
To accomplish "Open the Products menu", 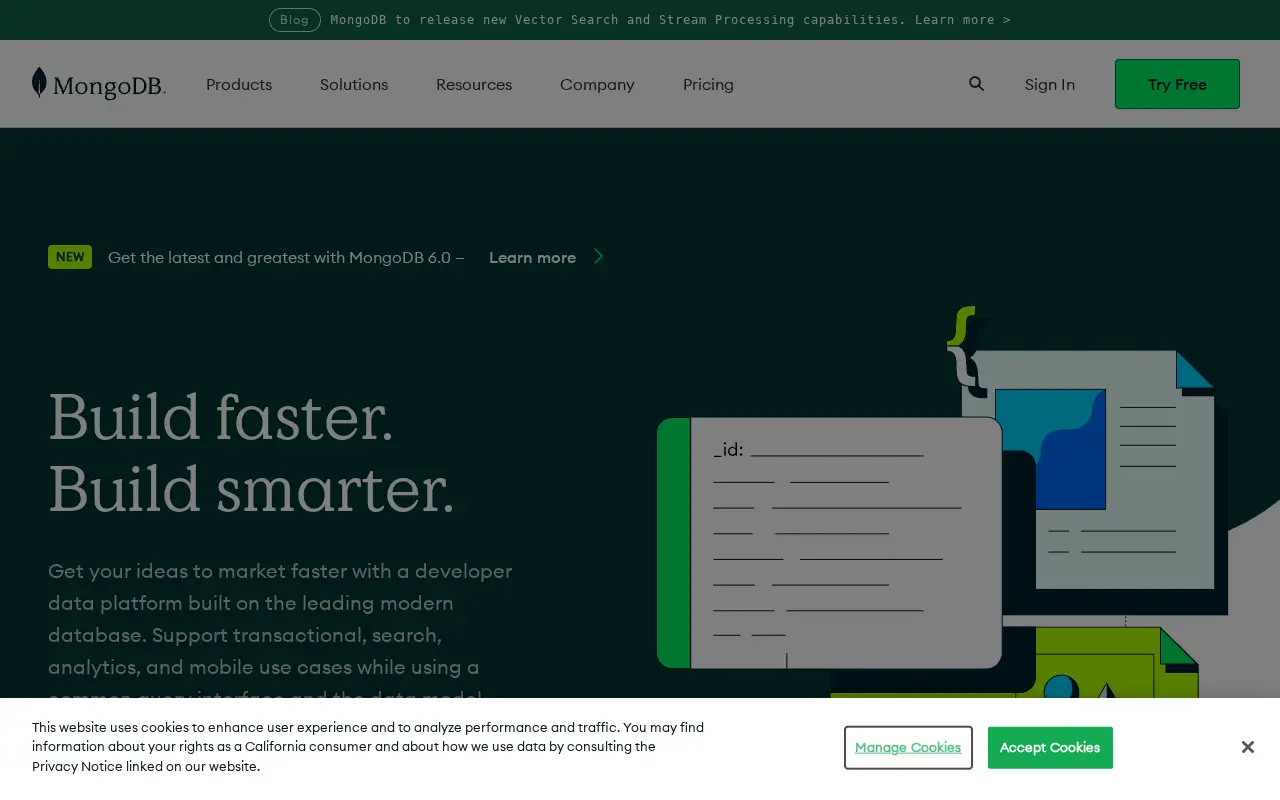I will [239, 84].
